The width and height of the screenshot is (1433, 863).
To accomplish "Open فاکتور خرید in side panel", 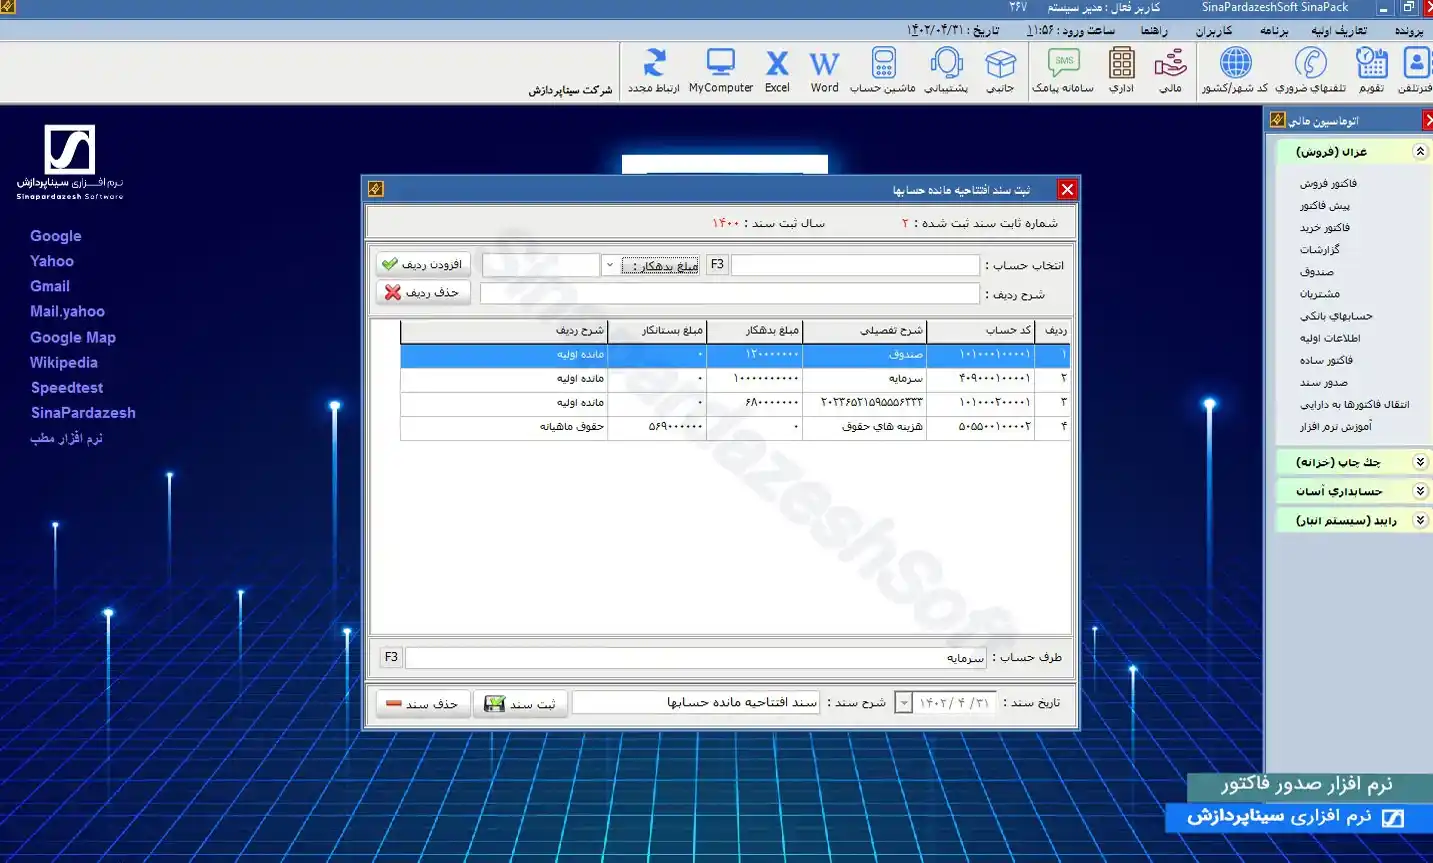I will pos(1325,227).
